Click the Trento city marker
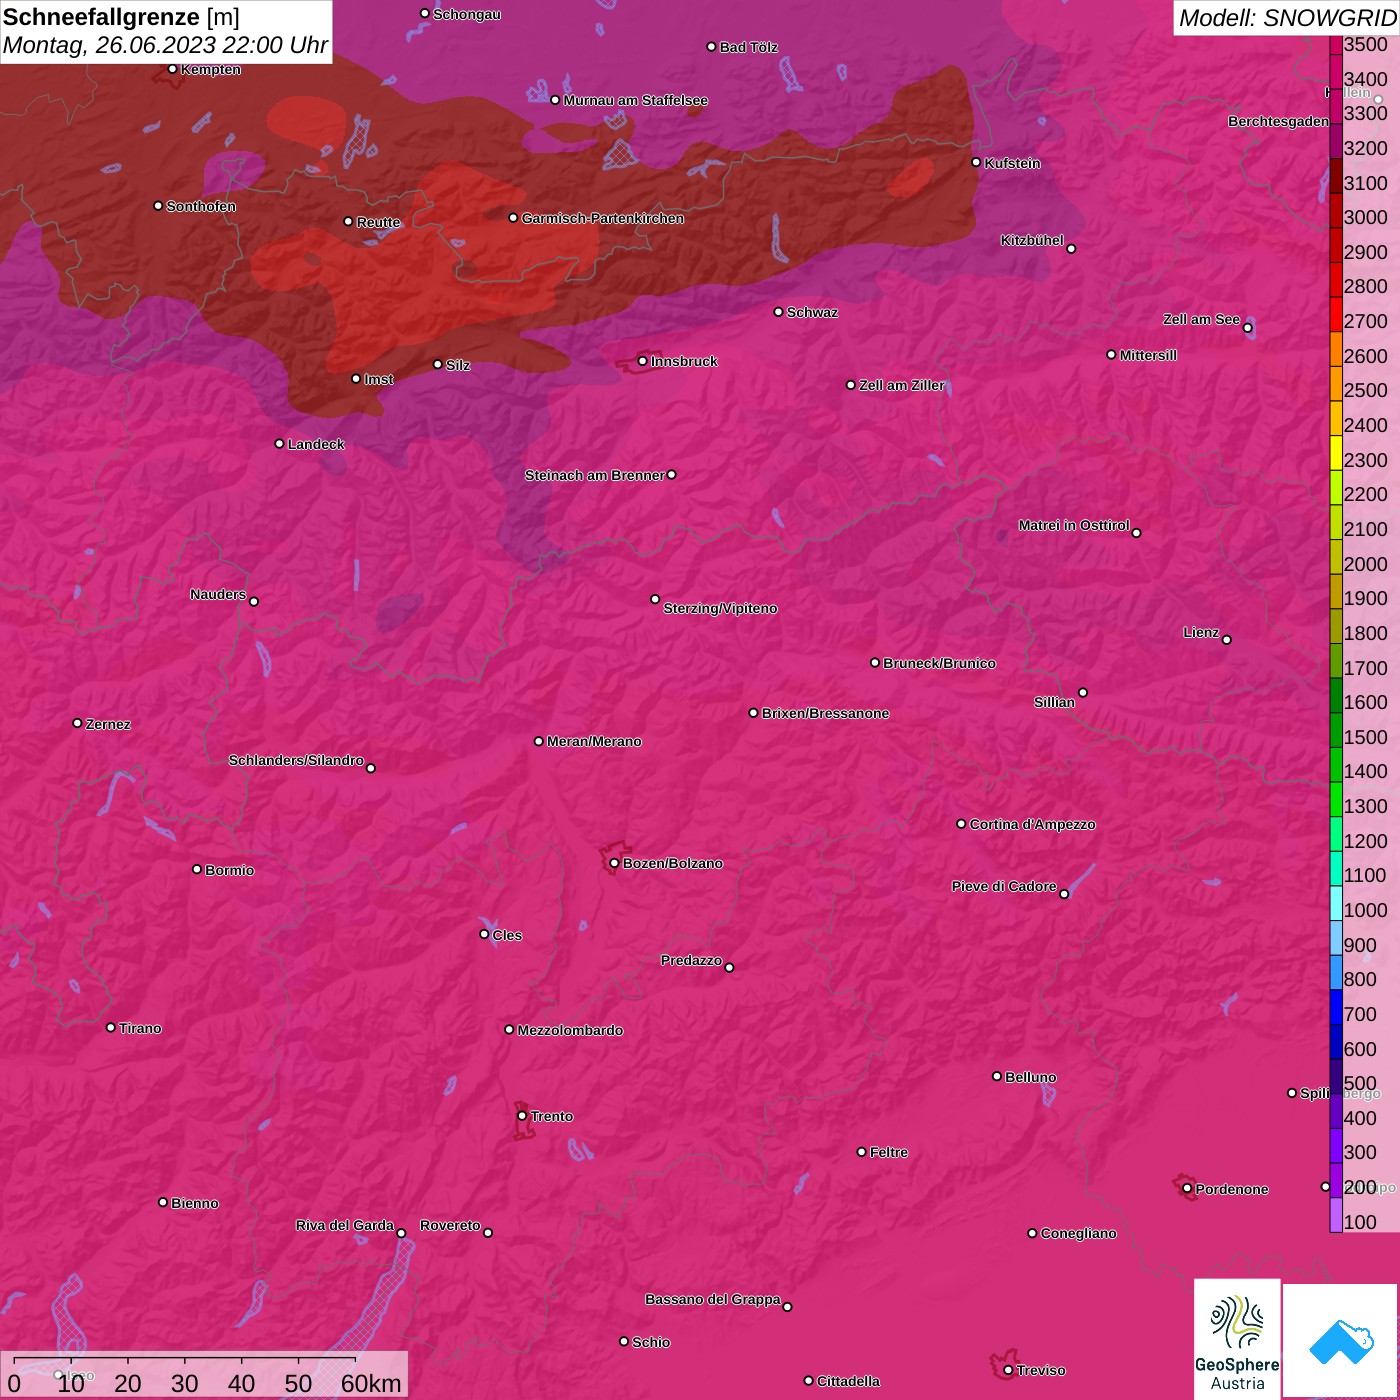Viewport: 1400px width, 1400px height. 522,1116
